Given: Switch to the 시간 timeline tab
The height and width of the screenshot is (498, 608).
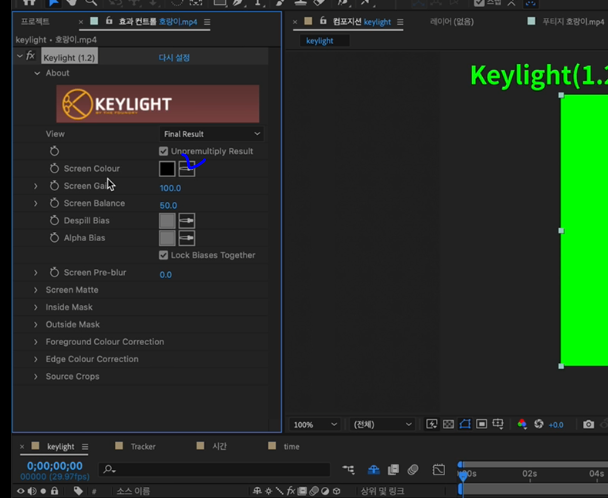Looking at the screenshot, I should click(x=219, y=446).
